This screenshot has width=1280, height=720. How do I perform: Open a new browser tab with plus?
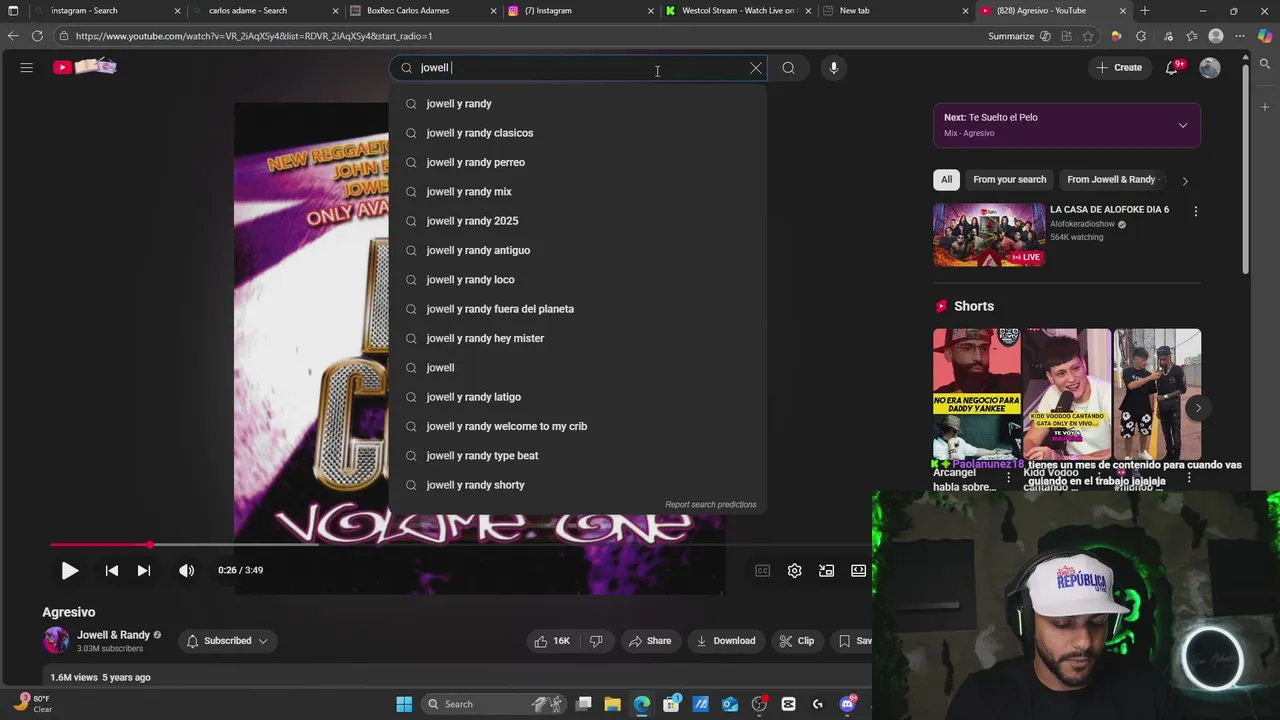(1145, 10)
